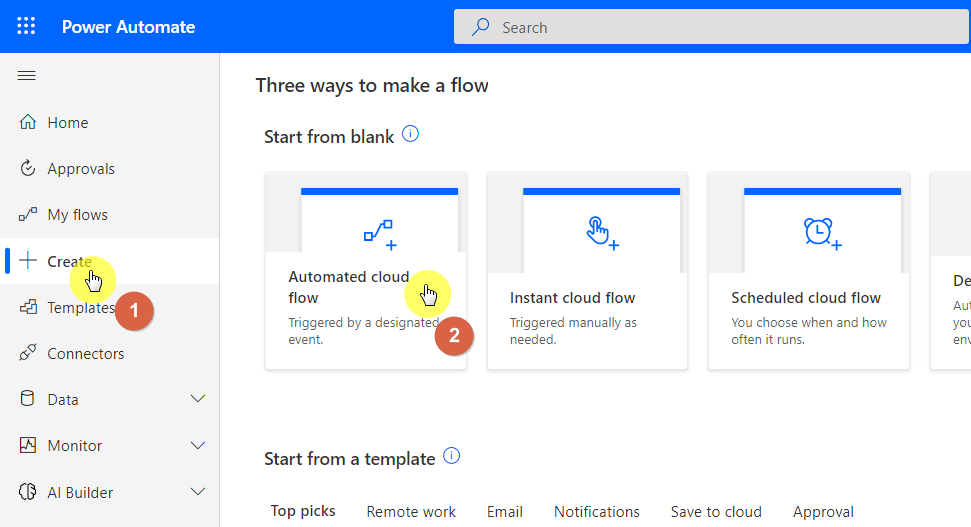Click the Automated cloud flow card icon
This screenshot has height=527, width=971.
[x=380, y=234]
